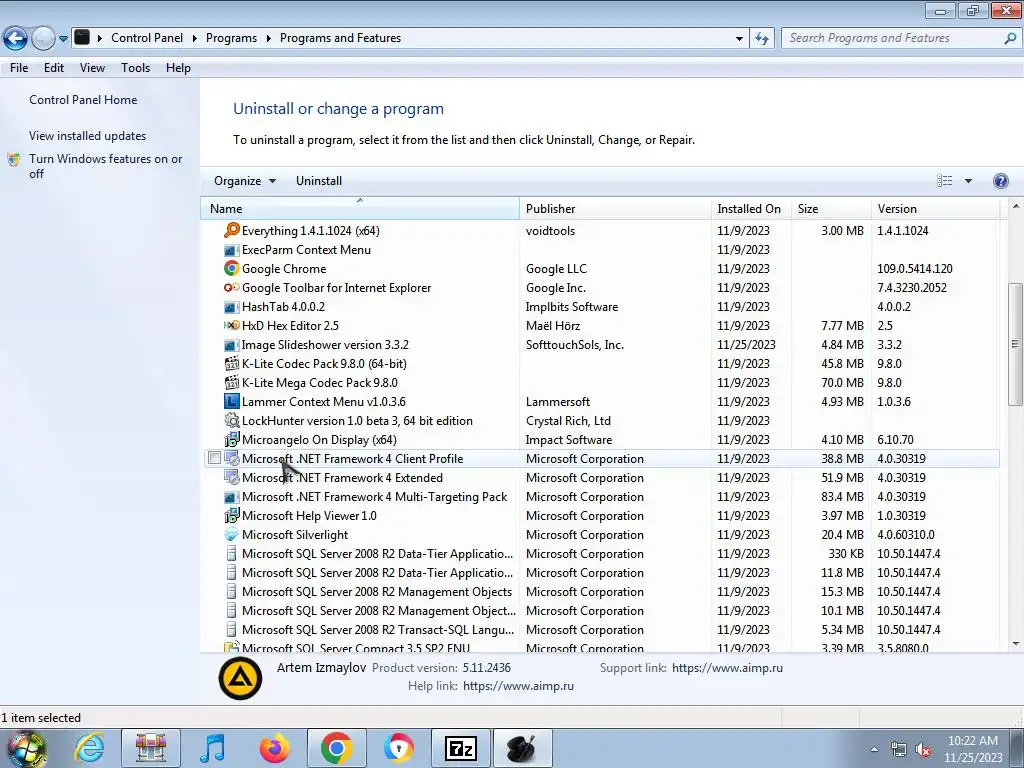Select Microsoft SQL Server 2008 R2 Transact-SQL row
Screen dimensions: 1024x768
click(600, 630)
